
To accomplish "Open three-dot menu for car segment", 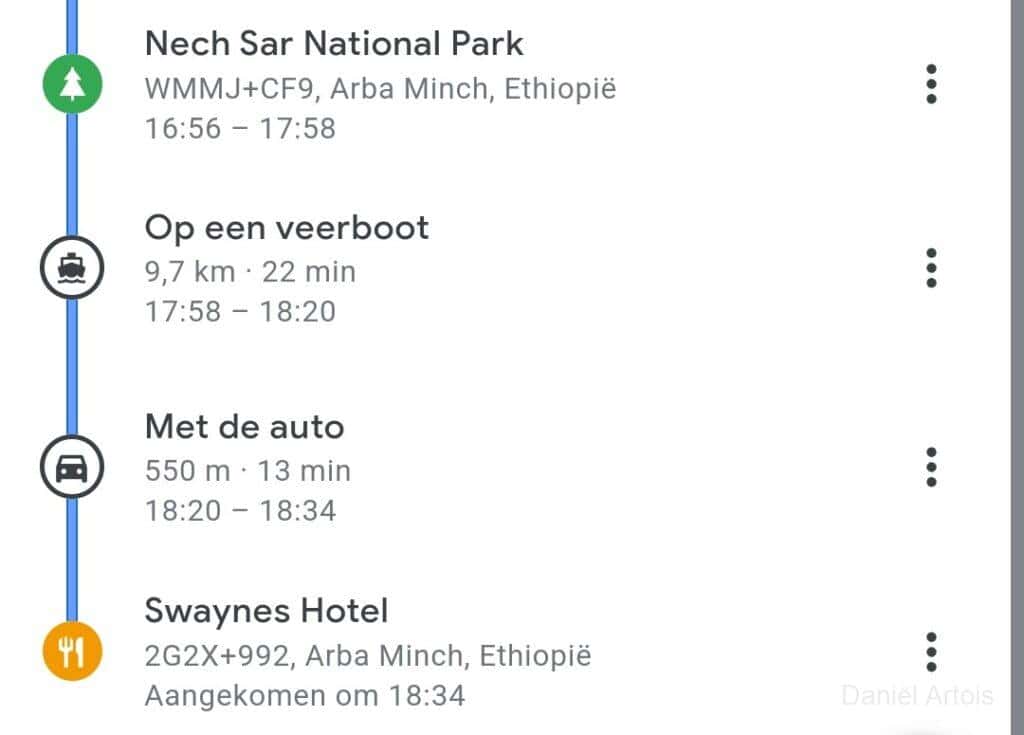I will [x=931, y=467].
